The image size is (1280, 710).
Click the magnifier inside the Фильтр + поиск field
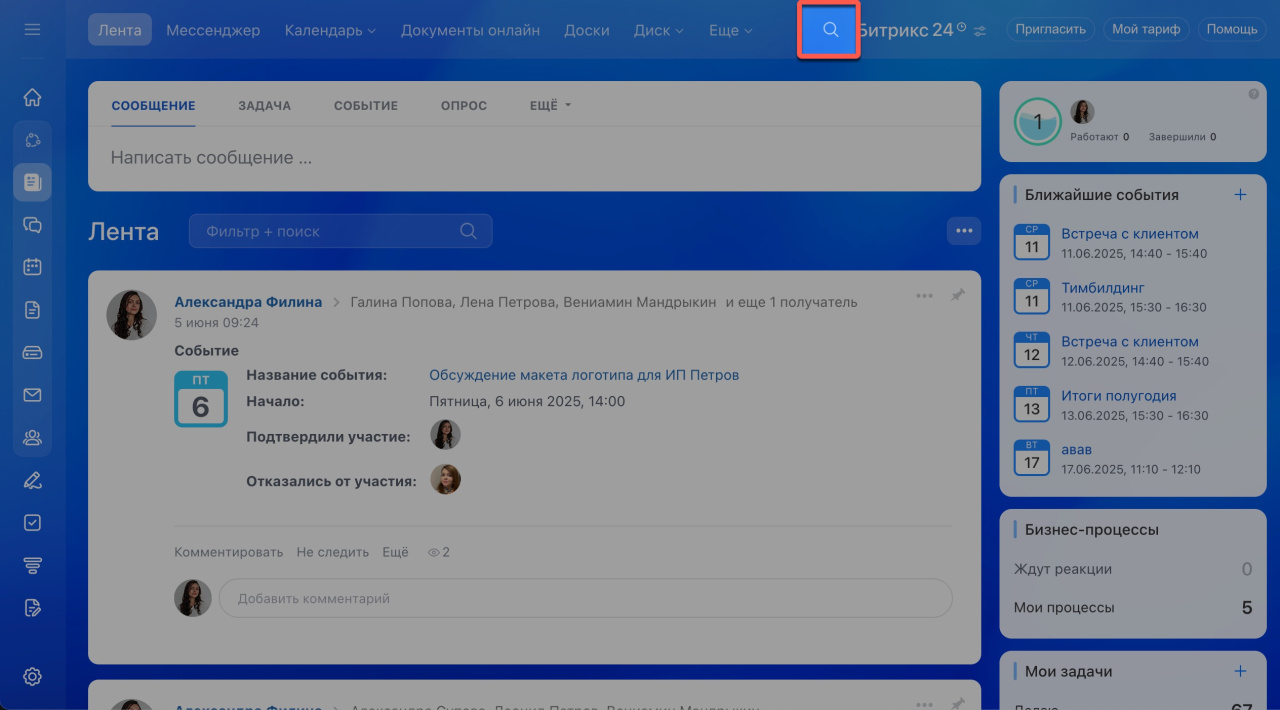[x=468, y=231]
